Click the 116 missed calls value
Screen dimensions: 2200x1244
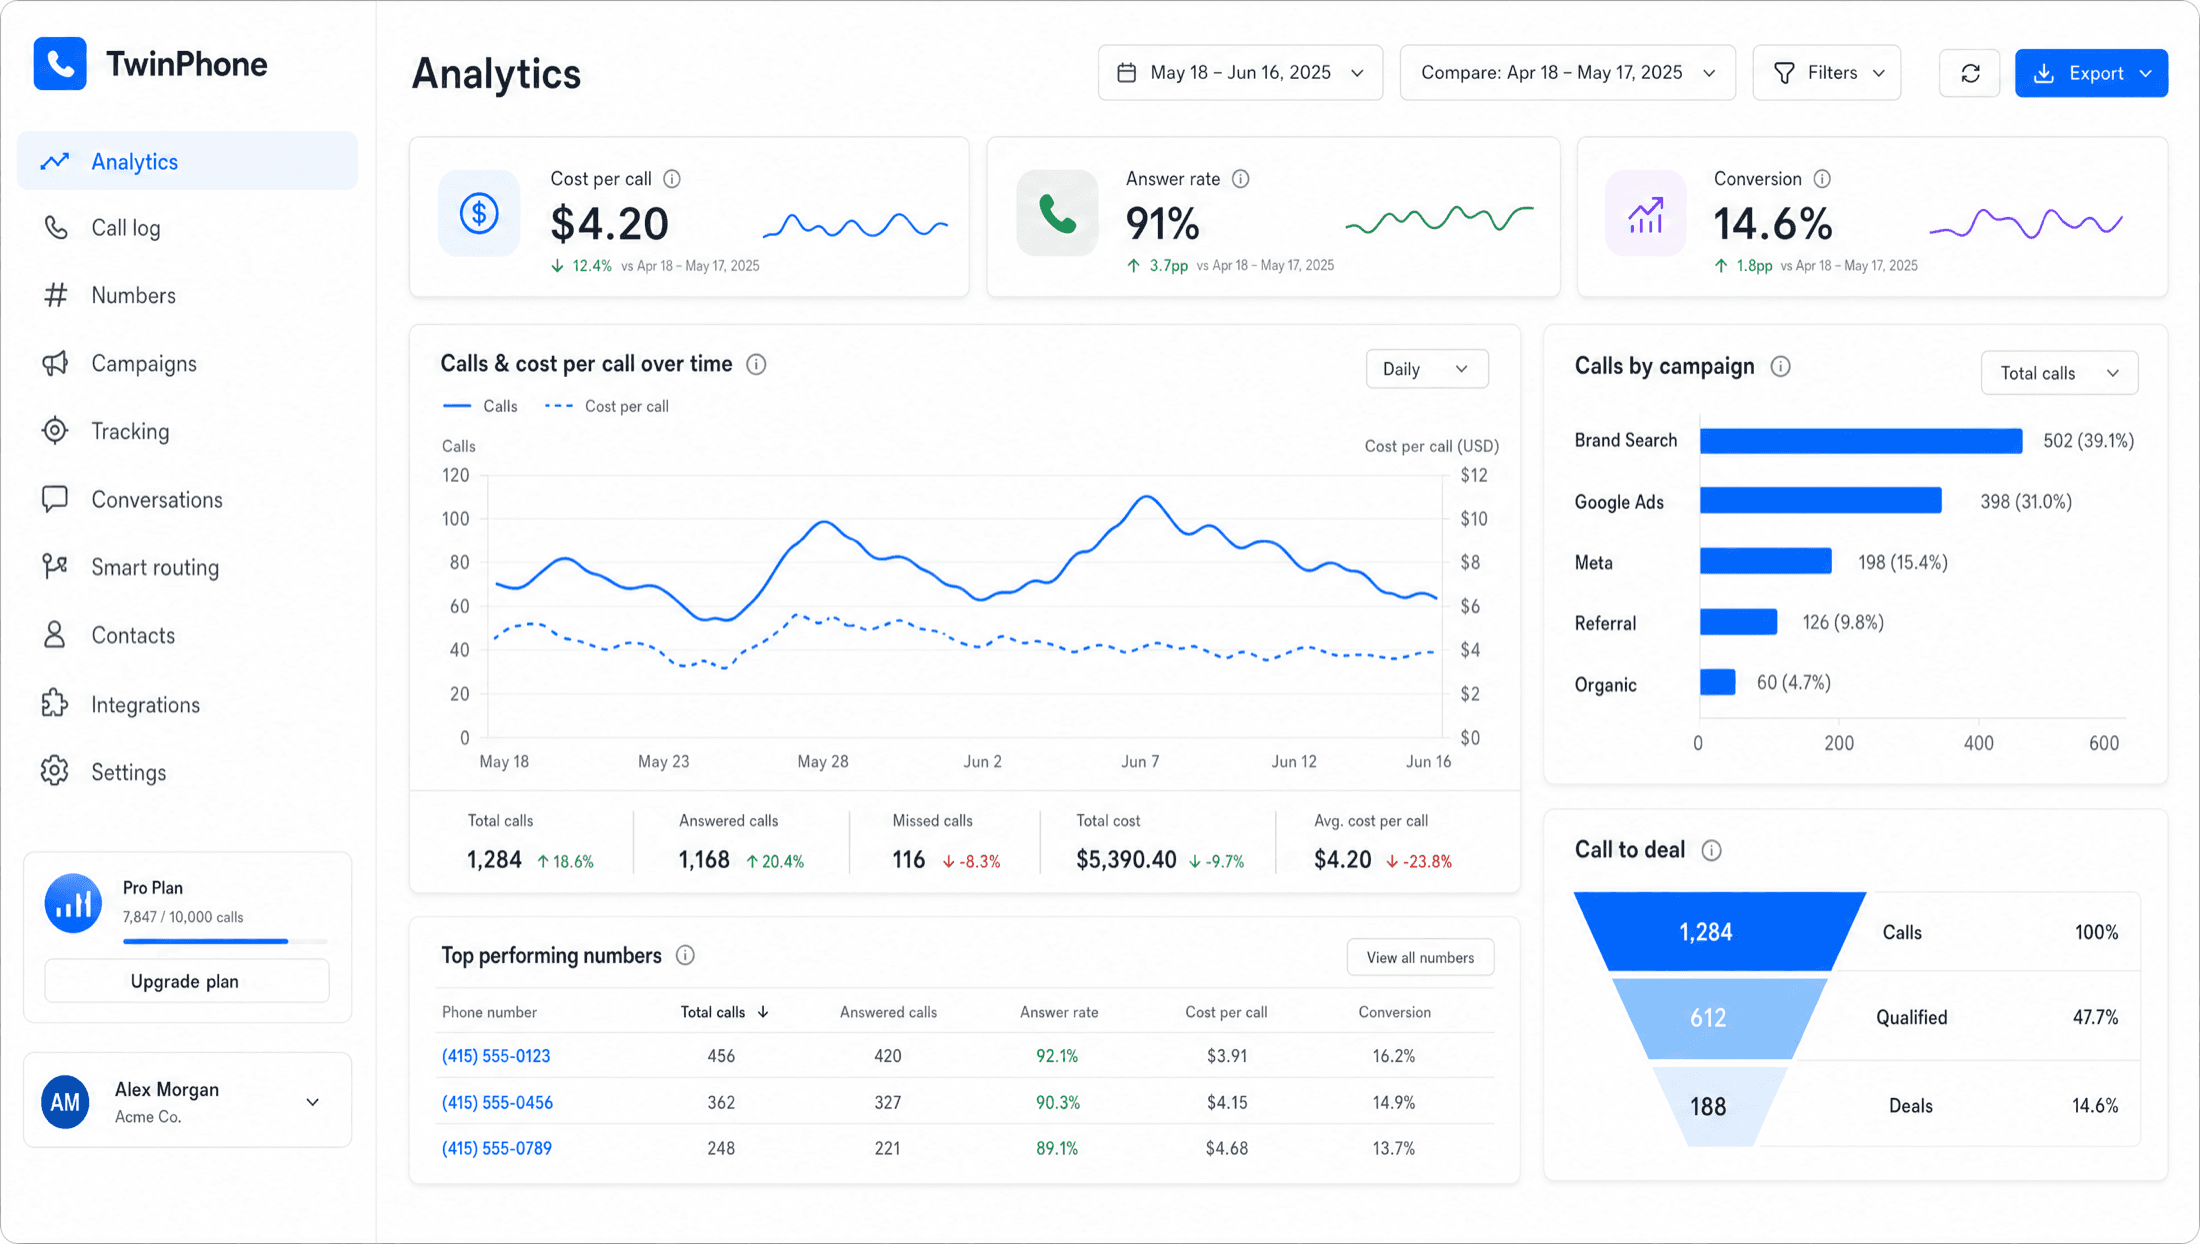pos(908,860)
